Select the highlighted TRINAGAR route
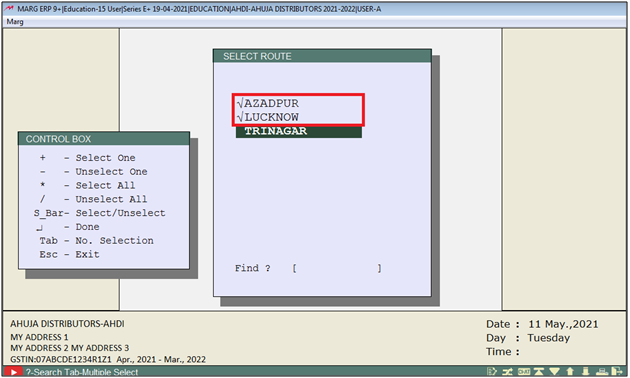This screenshot has width=630, height=378. [299, 131]
